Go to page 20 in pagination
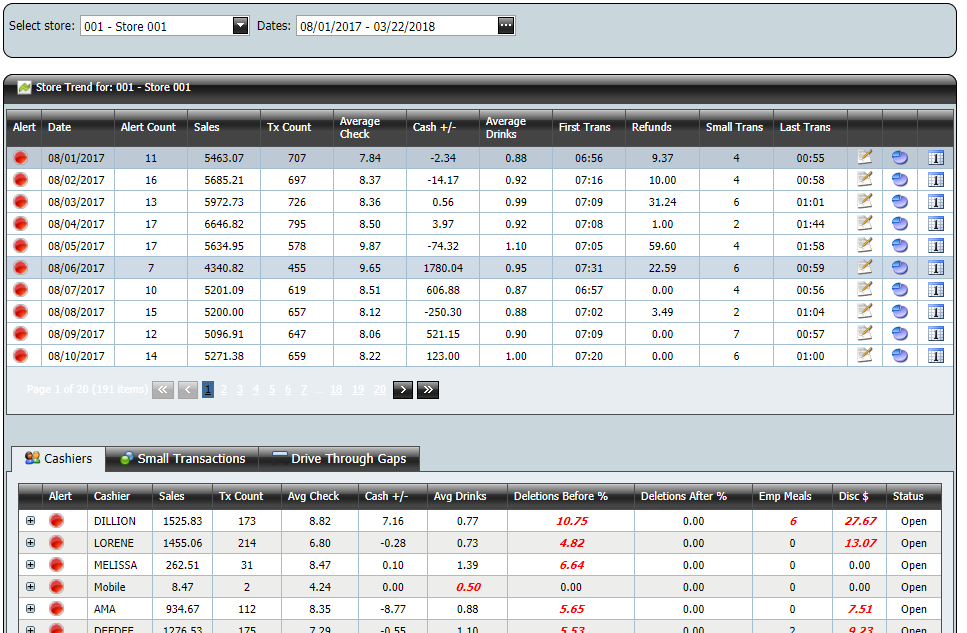This screenshot has height=633, width=967. [x=380, y=390]
